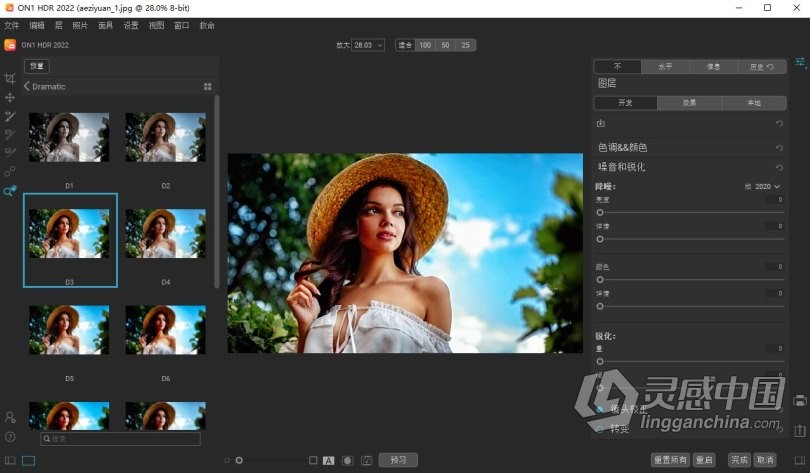The height and width of the screenshot is (473, 810).
Task: Switch presets to grid view icon
Action: [x=208, y=87]
